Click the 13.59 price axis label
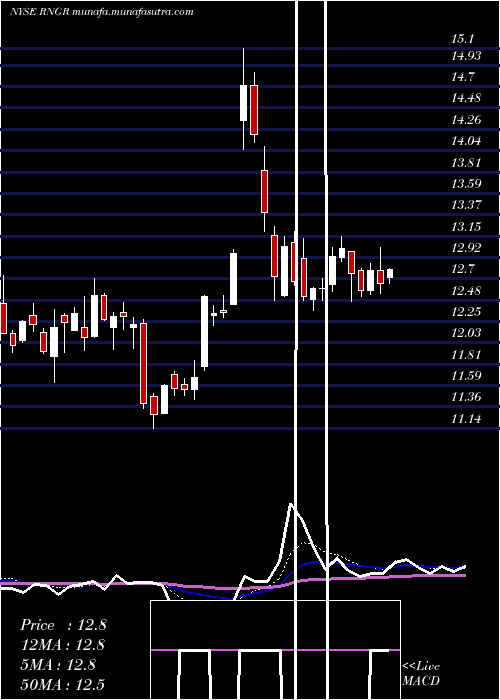This screenshot has height=700, width=500. pyautogui.click(x=466, y=183)
